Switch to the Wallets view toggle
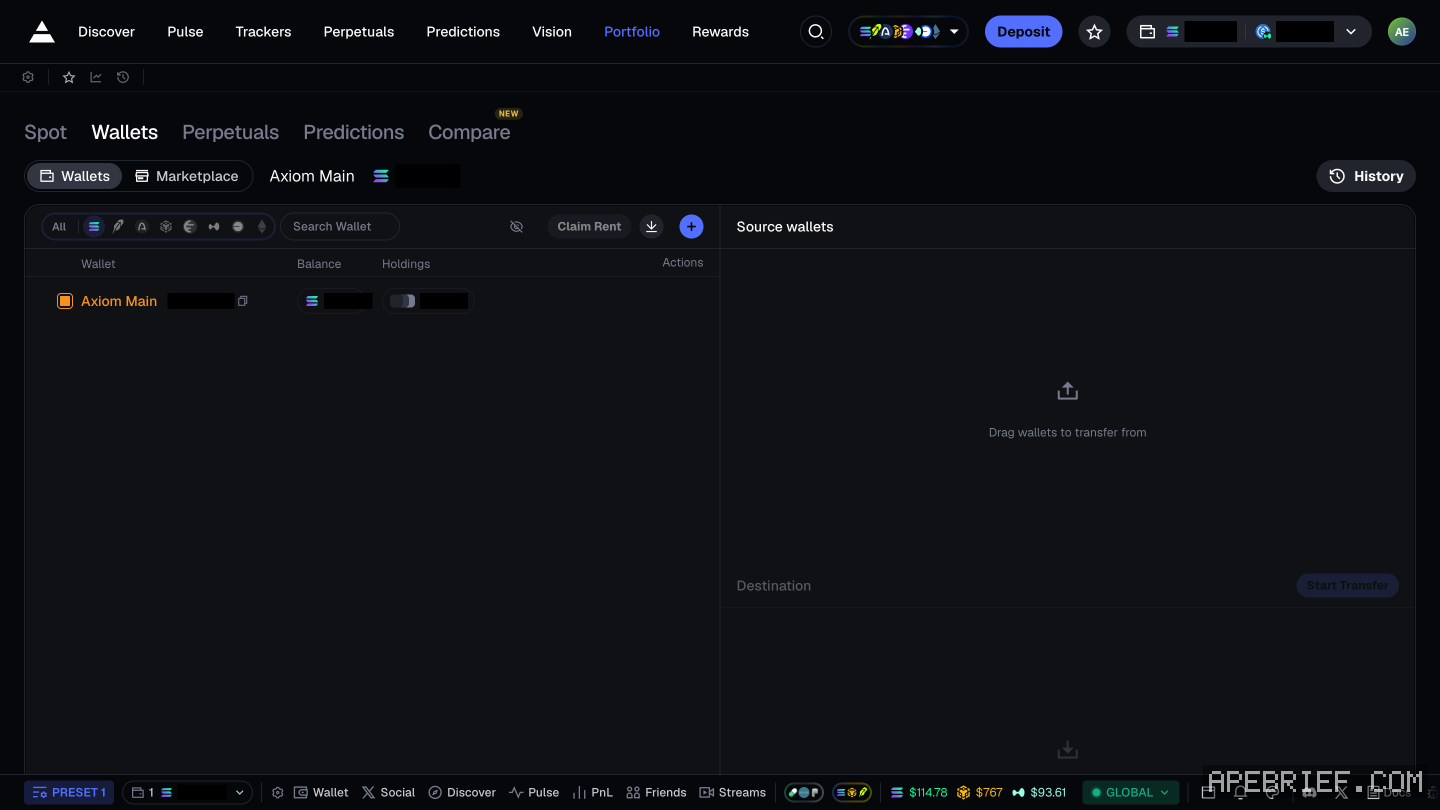Screen dimensions: 1440x810 75,176
